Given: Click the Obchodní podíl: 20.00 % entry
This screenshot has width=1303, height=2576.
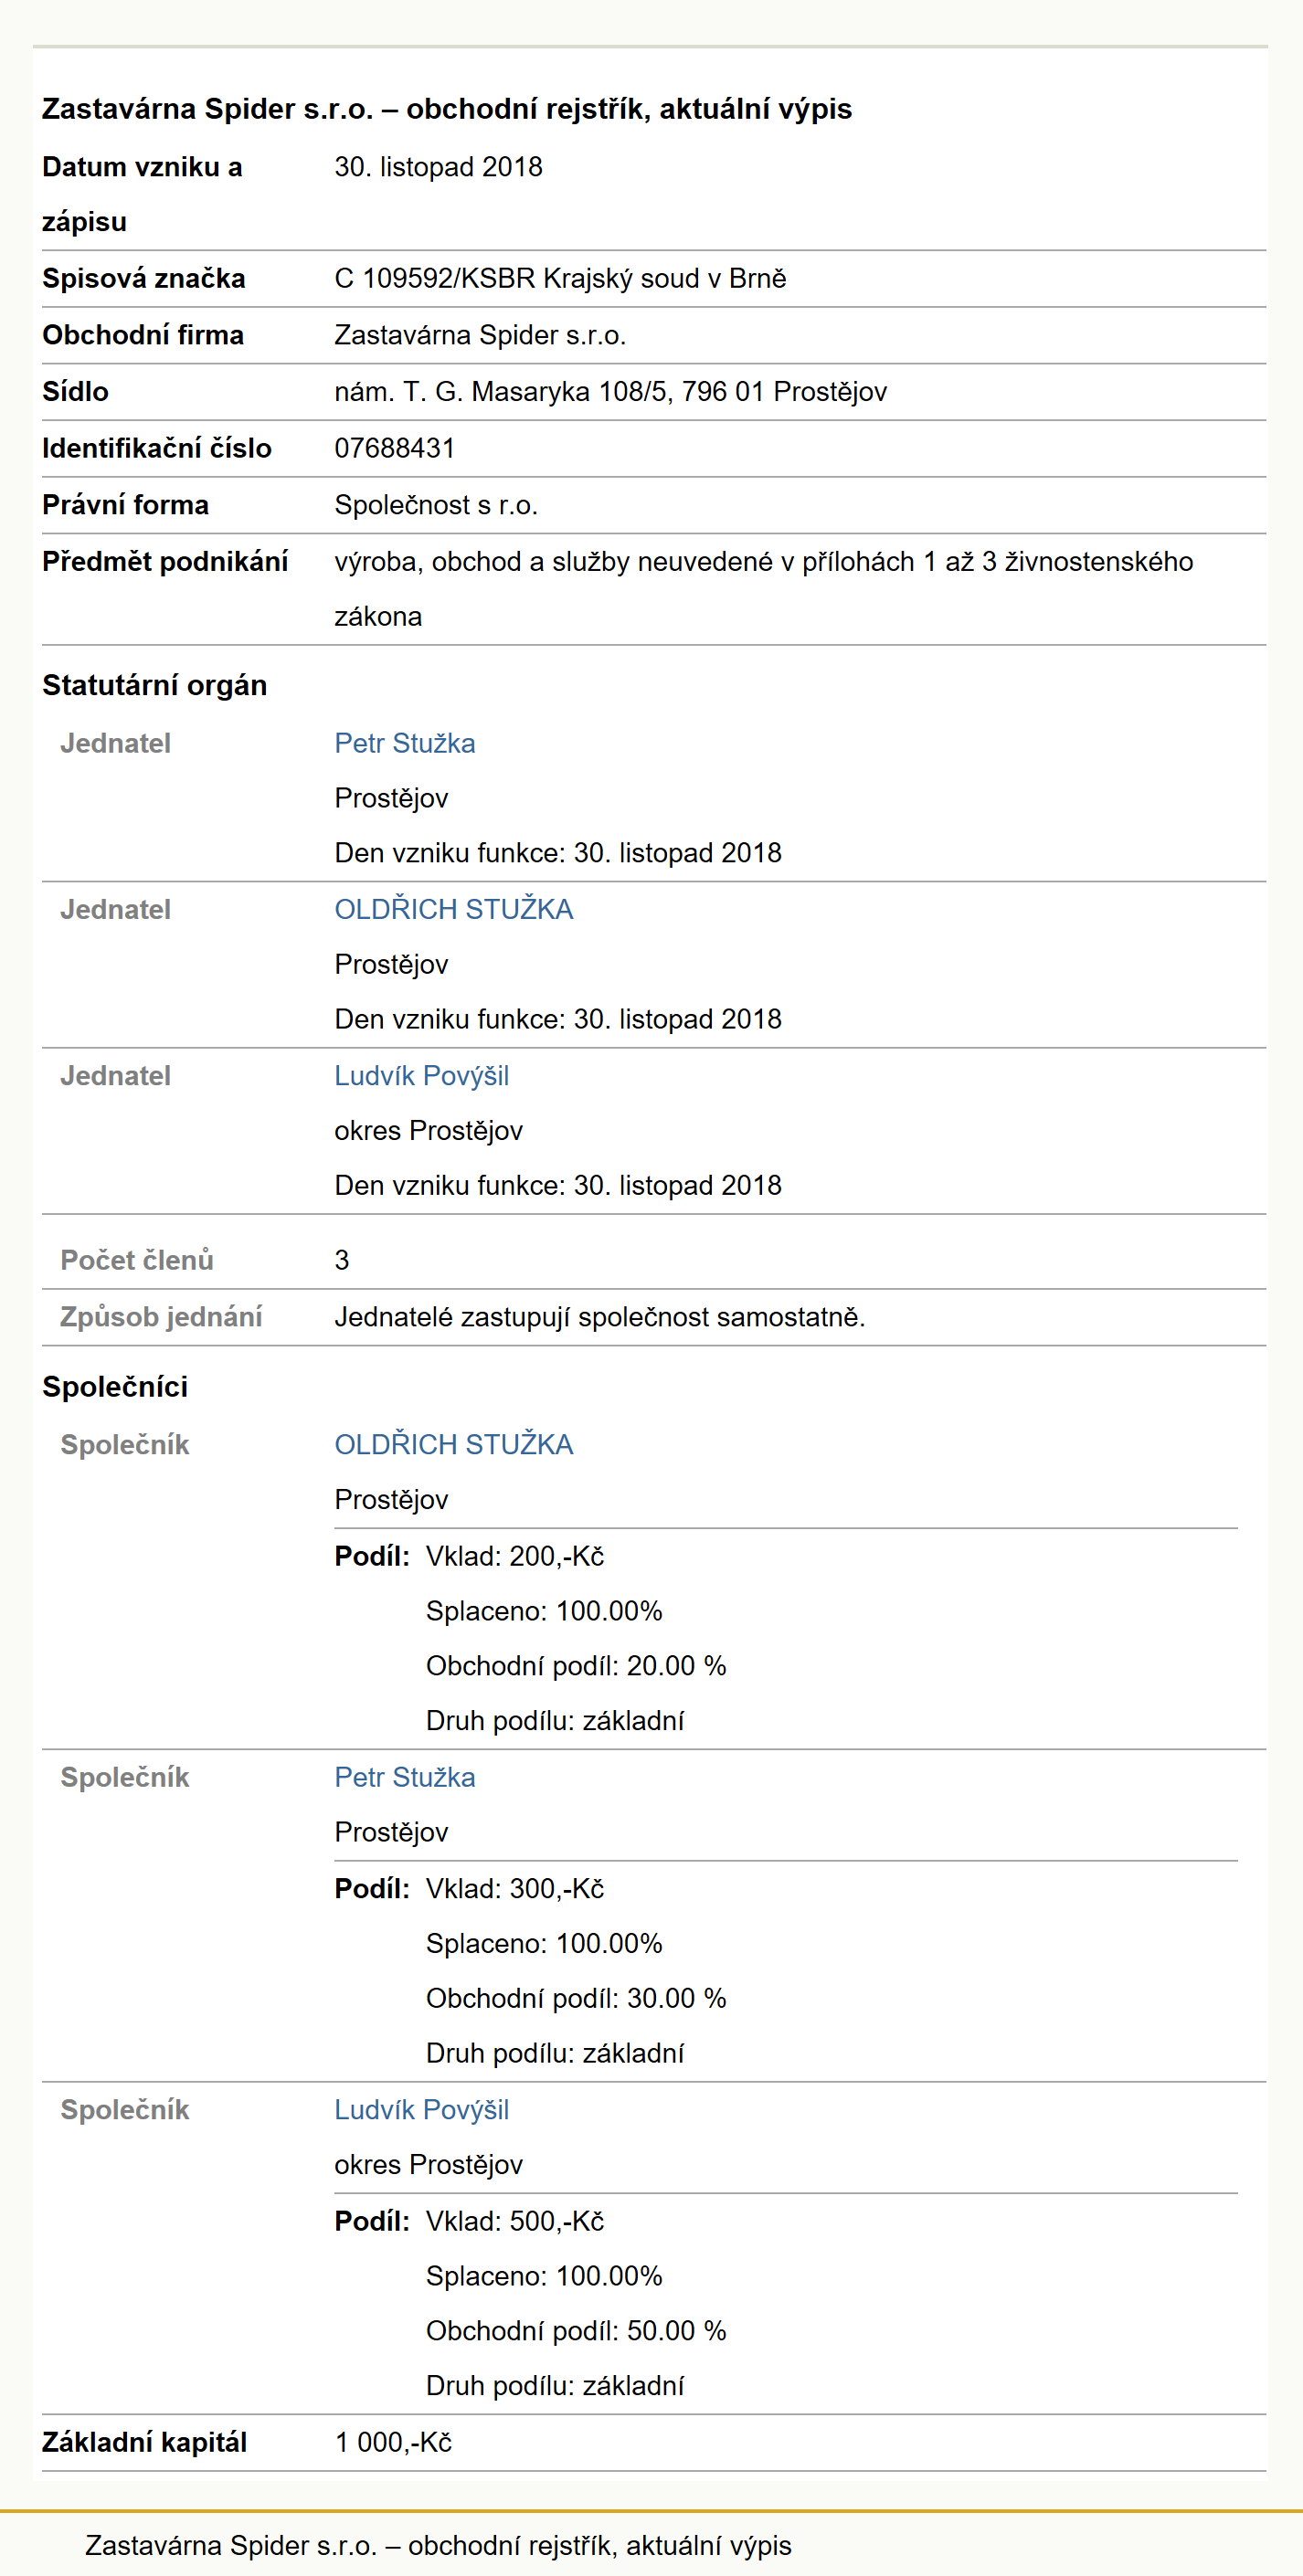Looking at the screenshot, I should pos(576,1665).
